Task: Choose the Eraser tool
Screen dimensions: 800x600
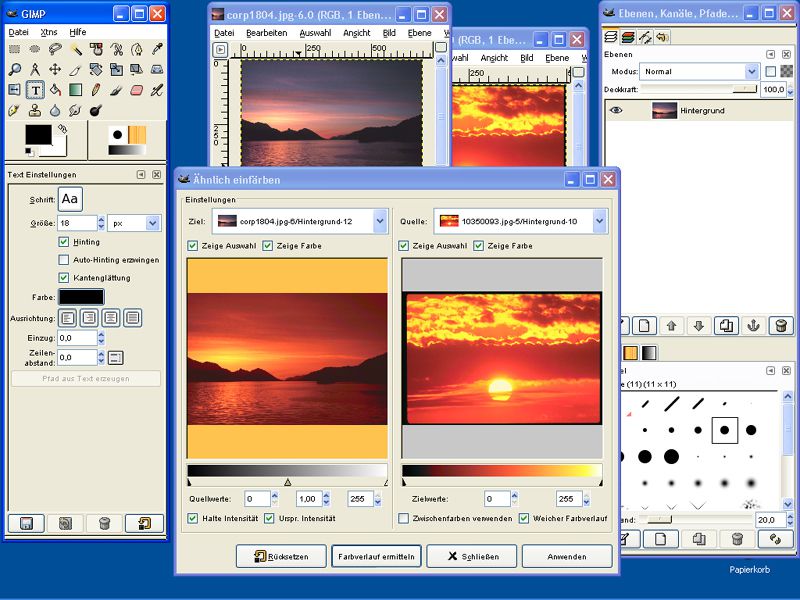Action: pyautogui.click(x=136, y=89)
